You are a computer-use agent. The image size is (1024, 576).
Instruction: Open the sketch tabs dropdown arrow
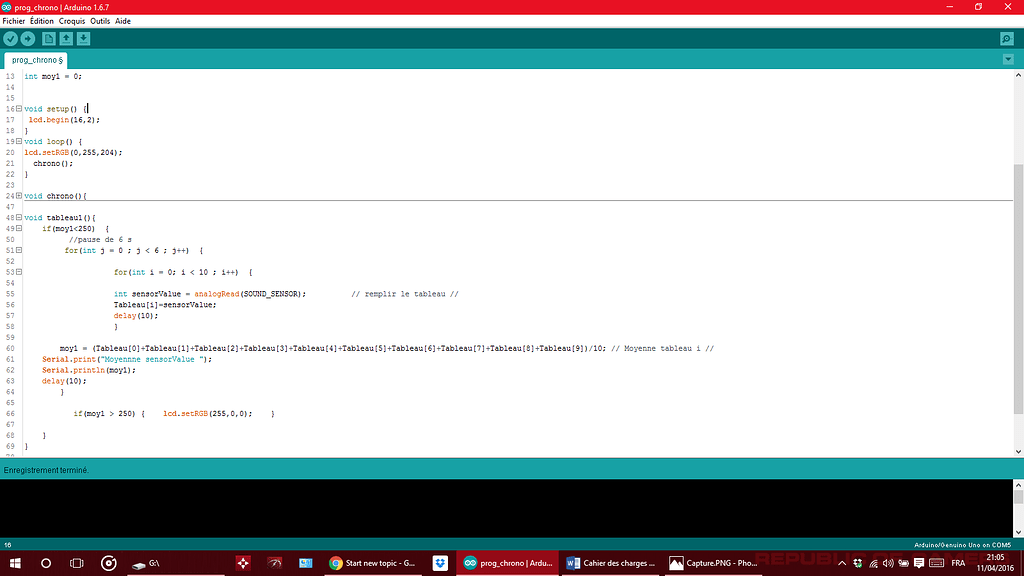(1010, 59)
